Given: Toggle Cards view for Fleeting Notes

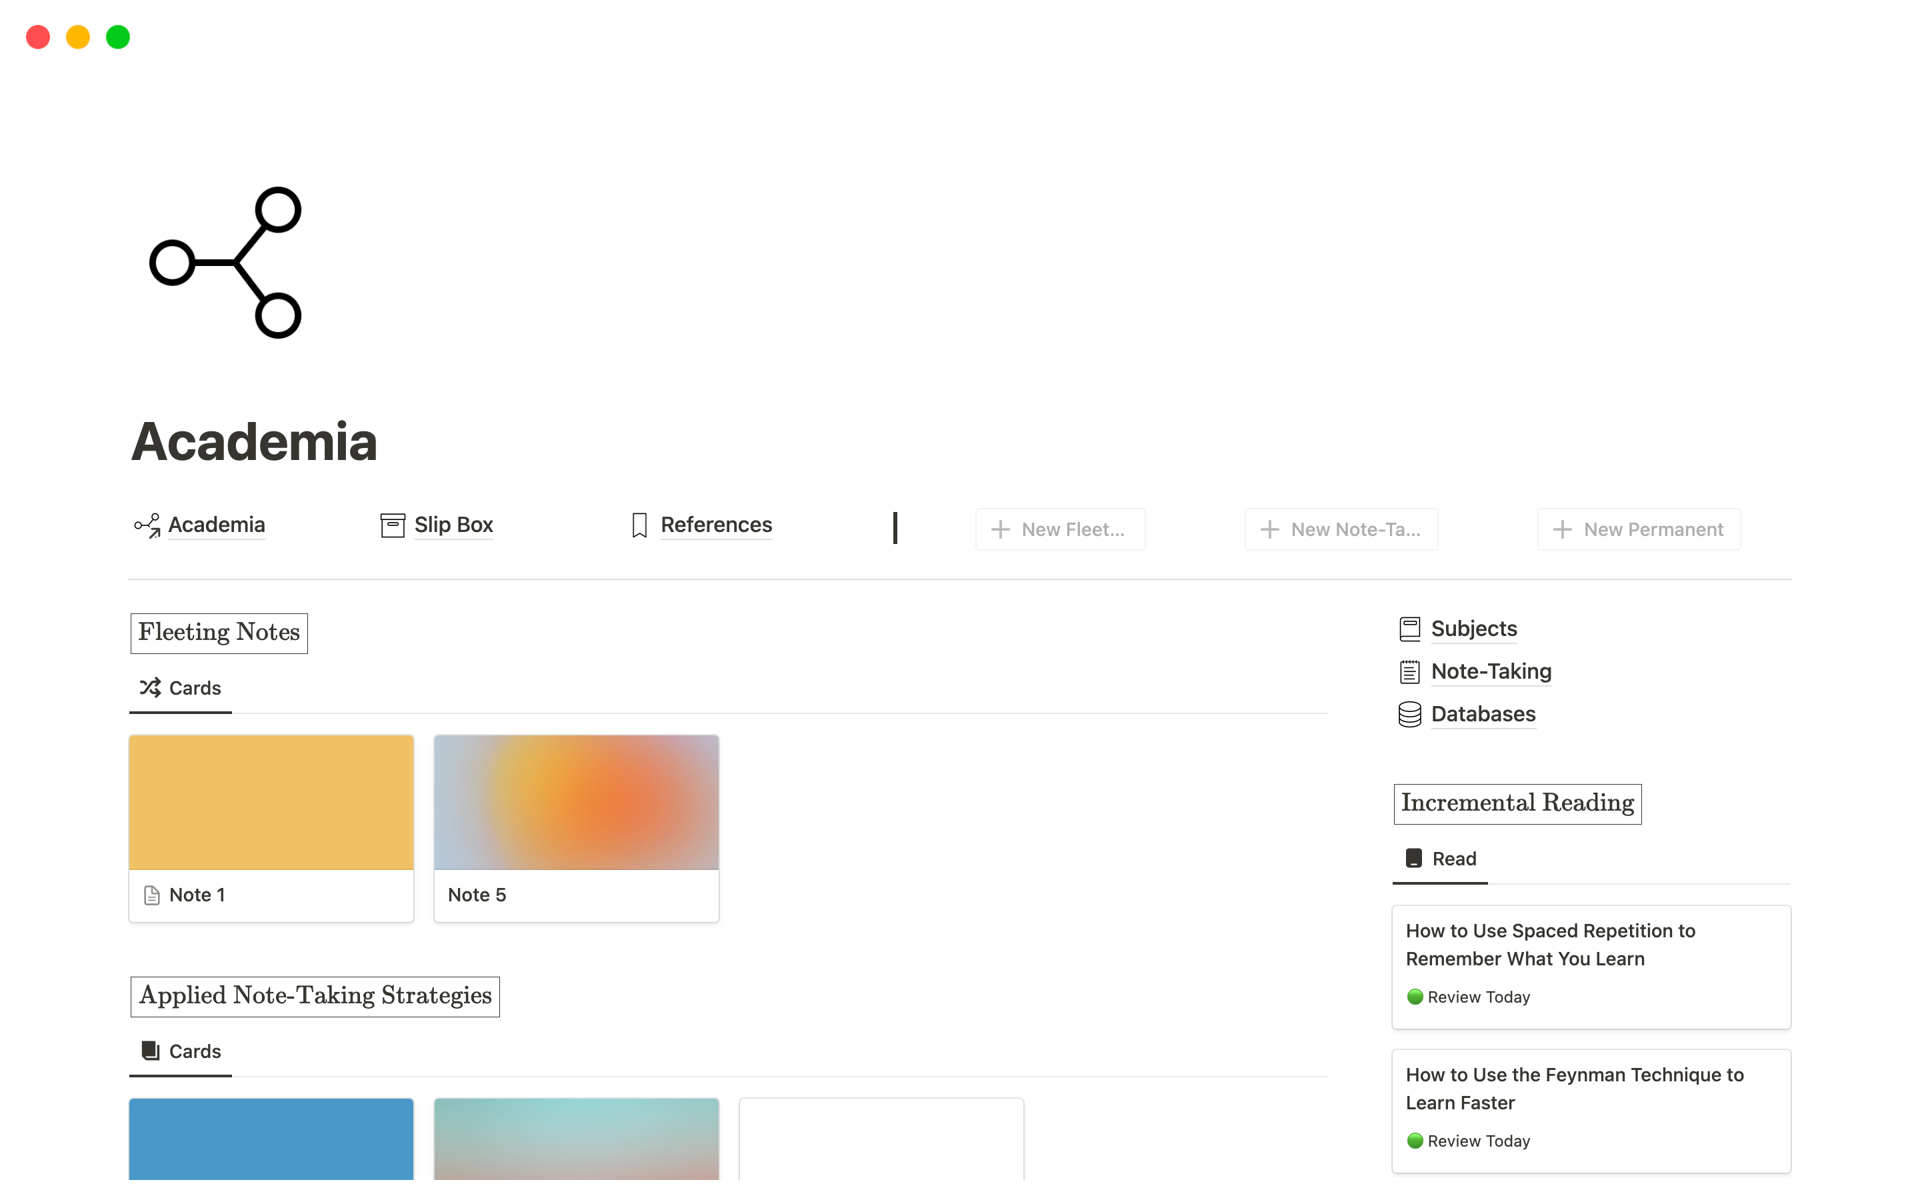Looking at the screenshot, I should coord(180,687).
